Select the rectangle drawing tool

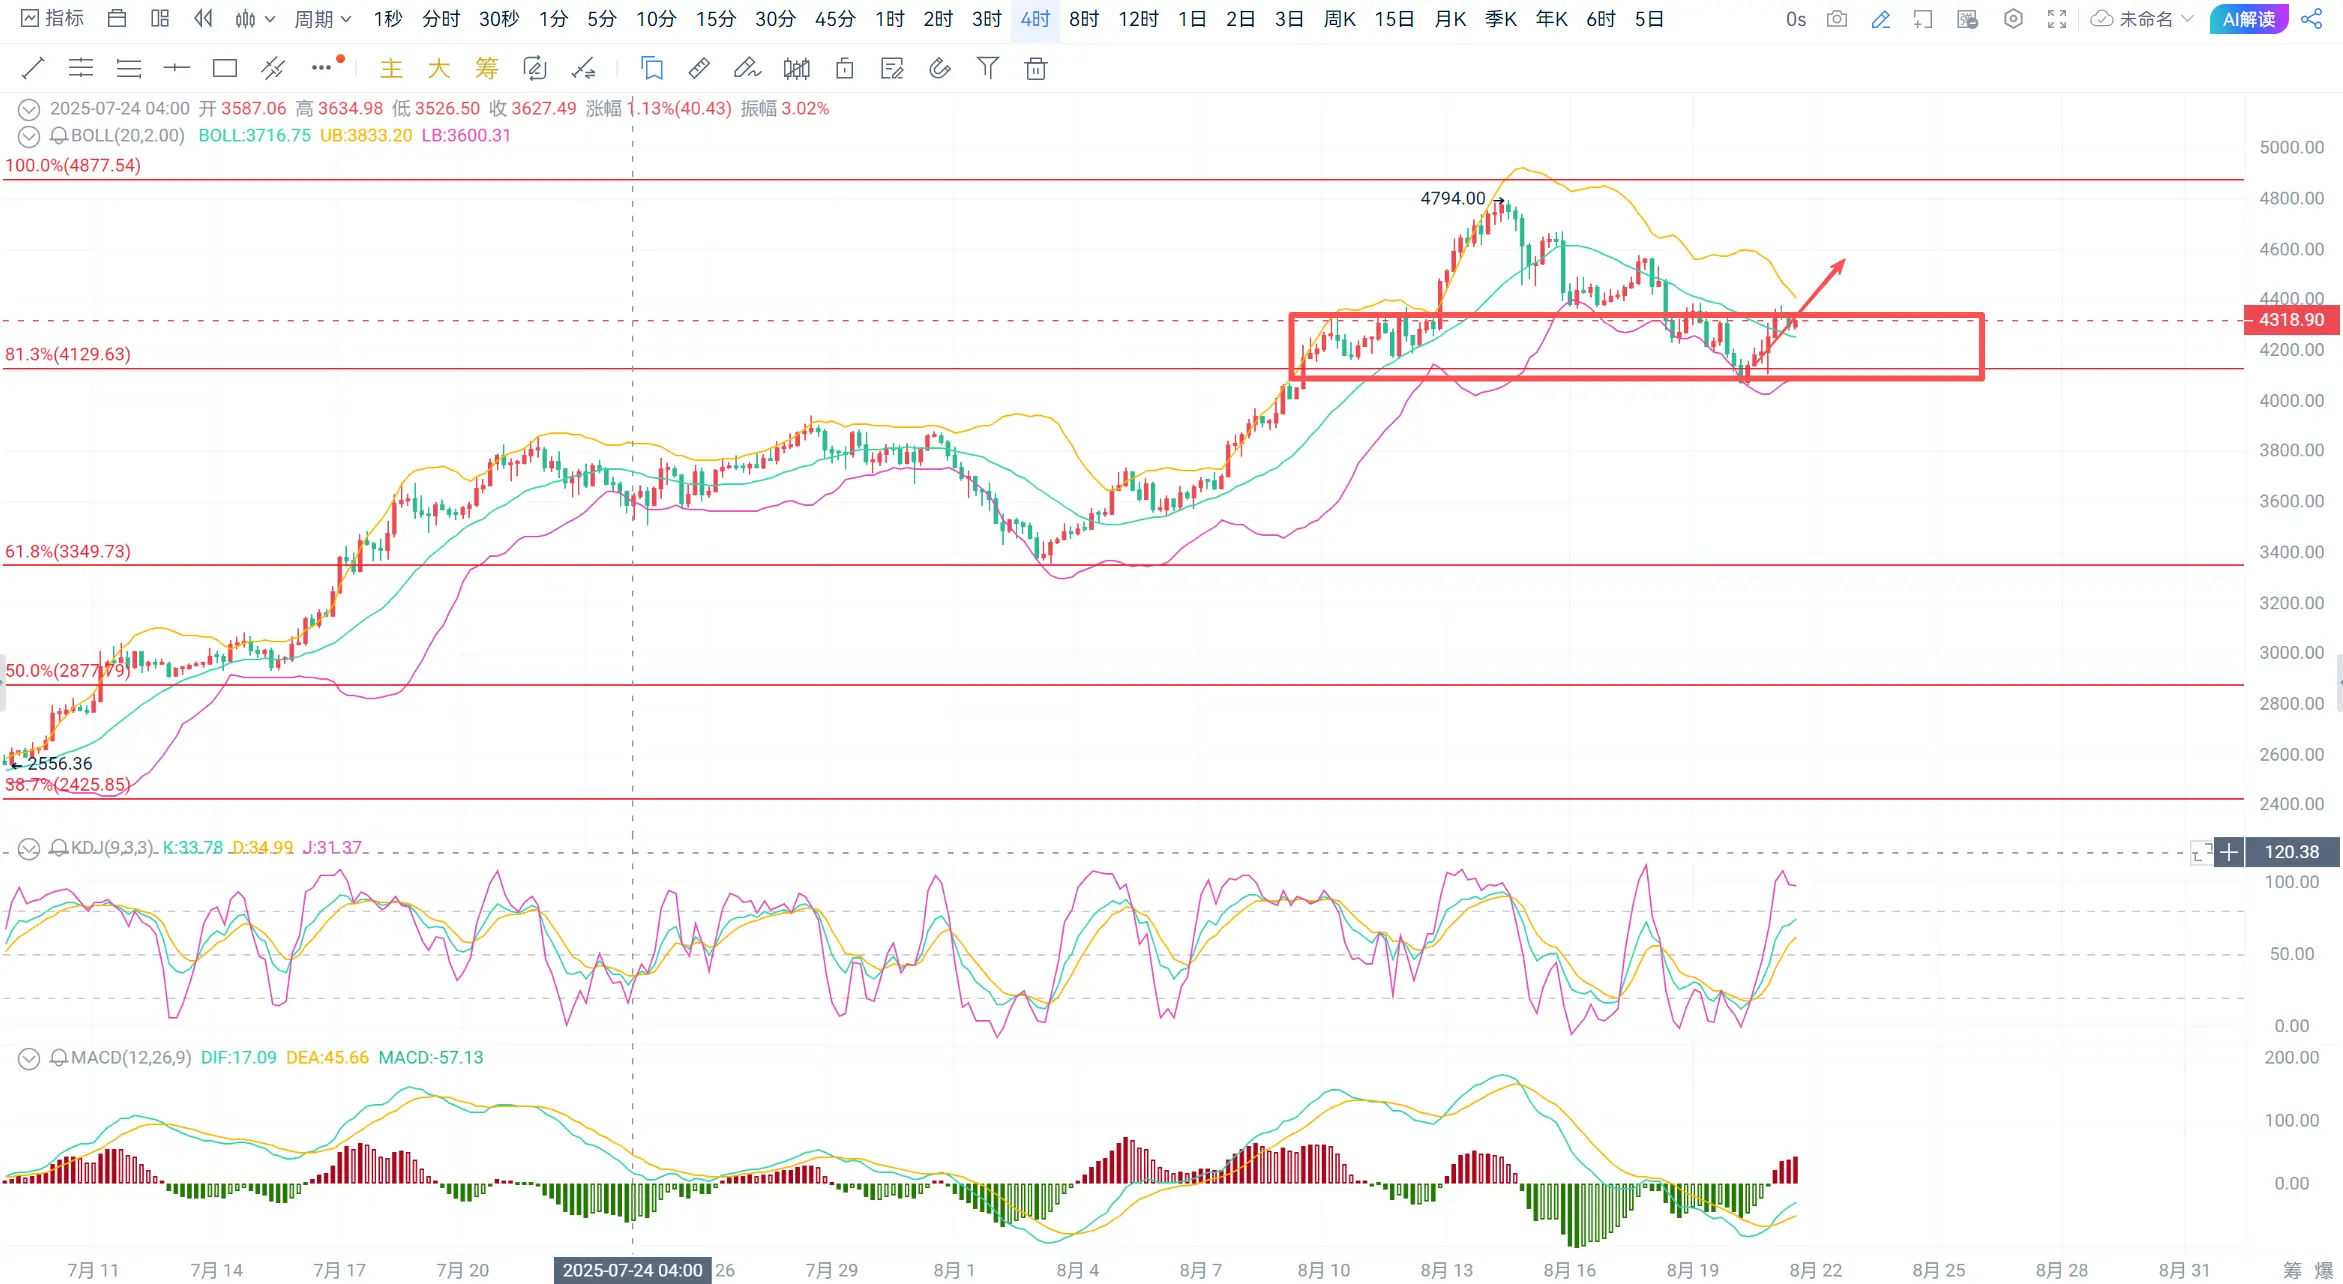(x=225, y=68)
